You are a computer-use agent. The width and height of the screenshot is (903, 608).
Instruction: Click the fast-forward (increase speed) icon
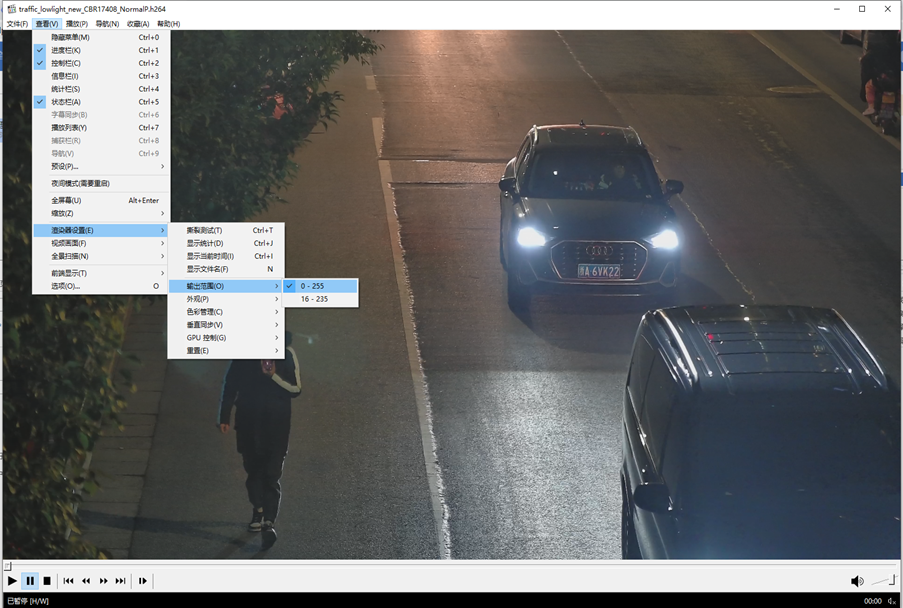tap(103, 581)
